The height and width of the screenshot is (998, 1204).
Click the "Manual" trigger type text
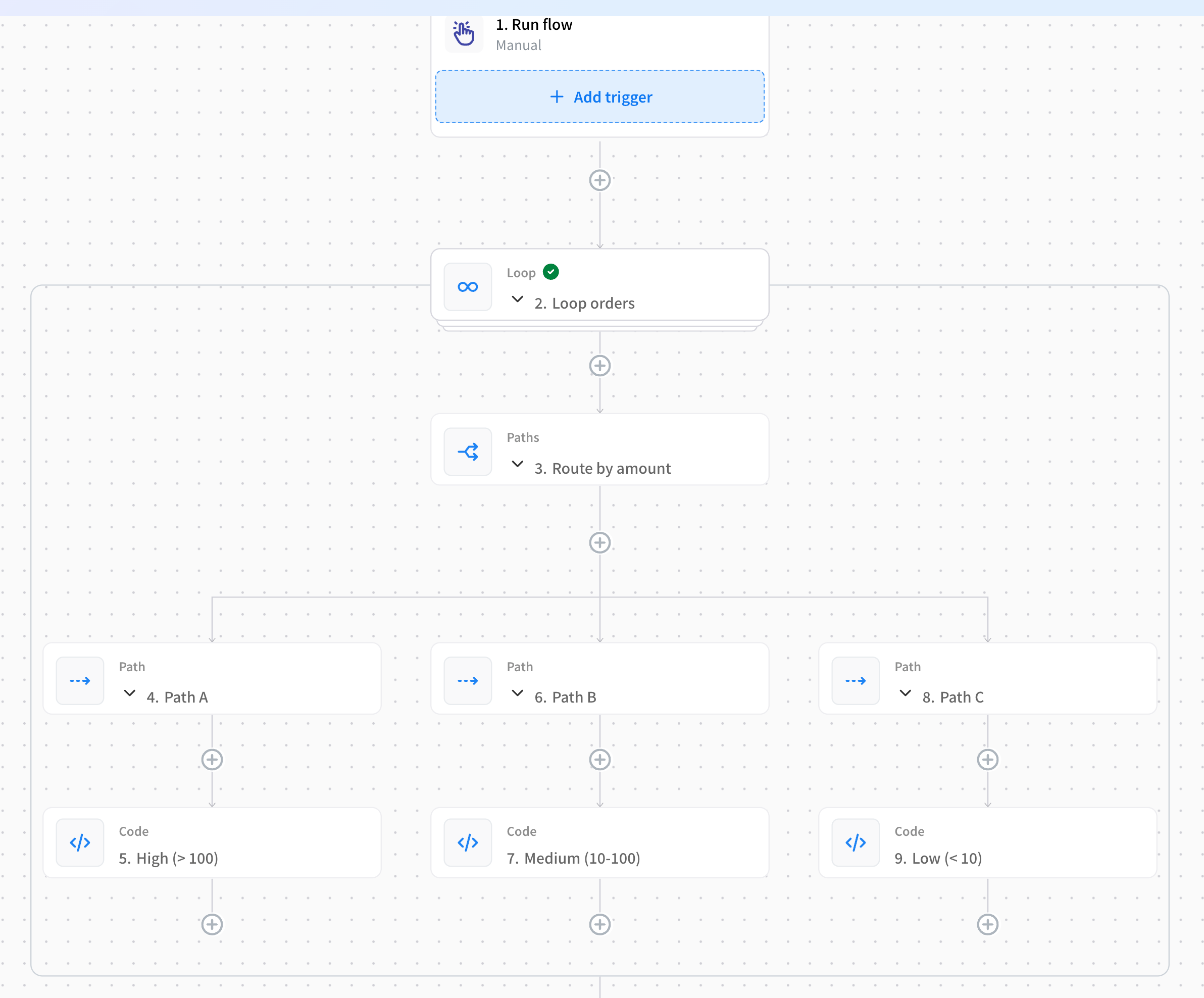519,45
